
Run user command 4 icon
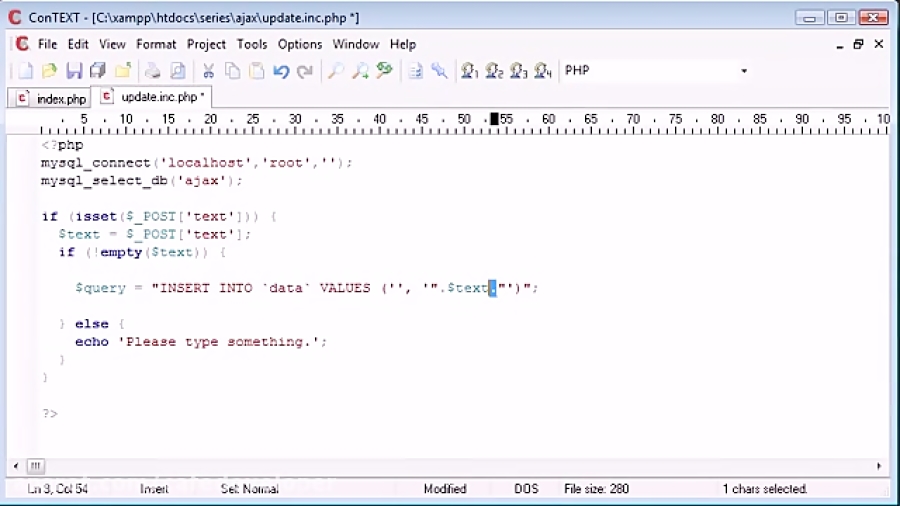pyautogui.click(x=543, y=71)
